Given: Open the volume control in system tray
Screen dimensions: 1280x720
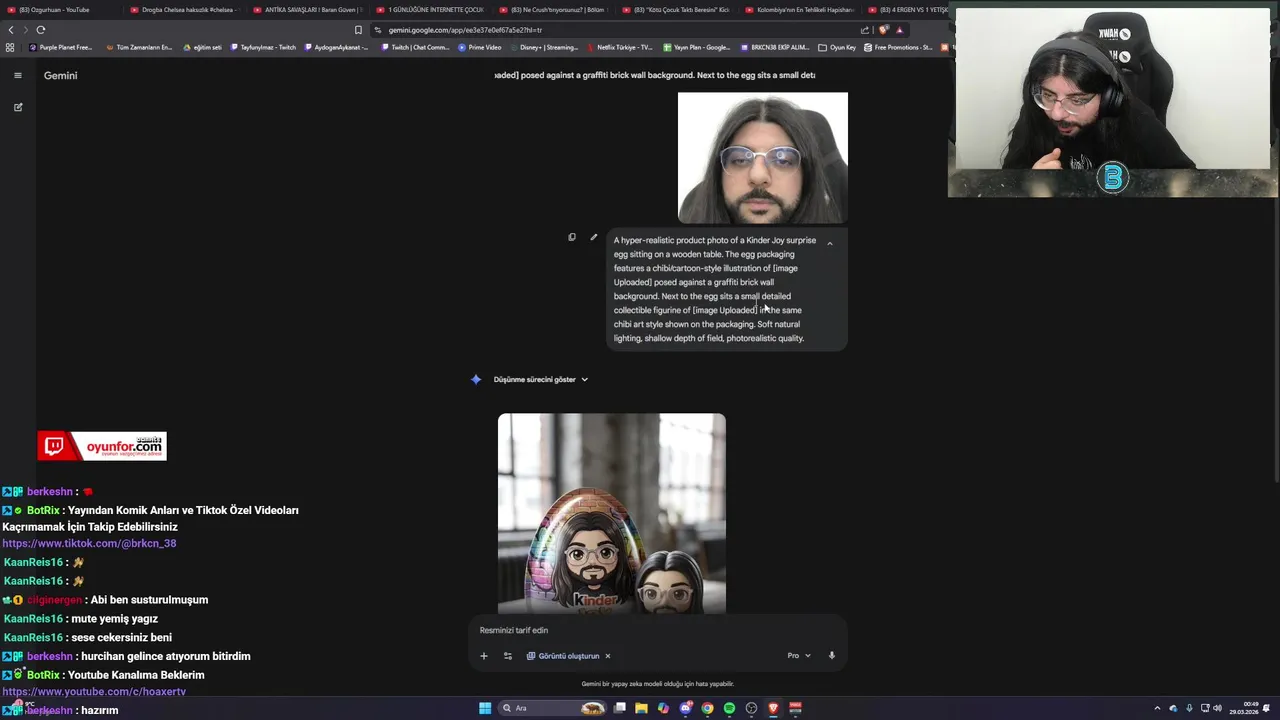Looking at the screenshot, I should click(1217, 708).
